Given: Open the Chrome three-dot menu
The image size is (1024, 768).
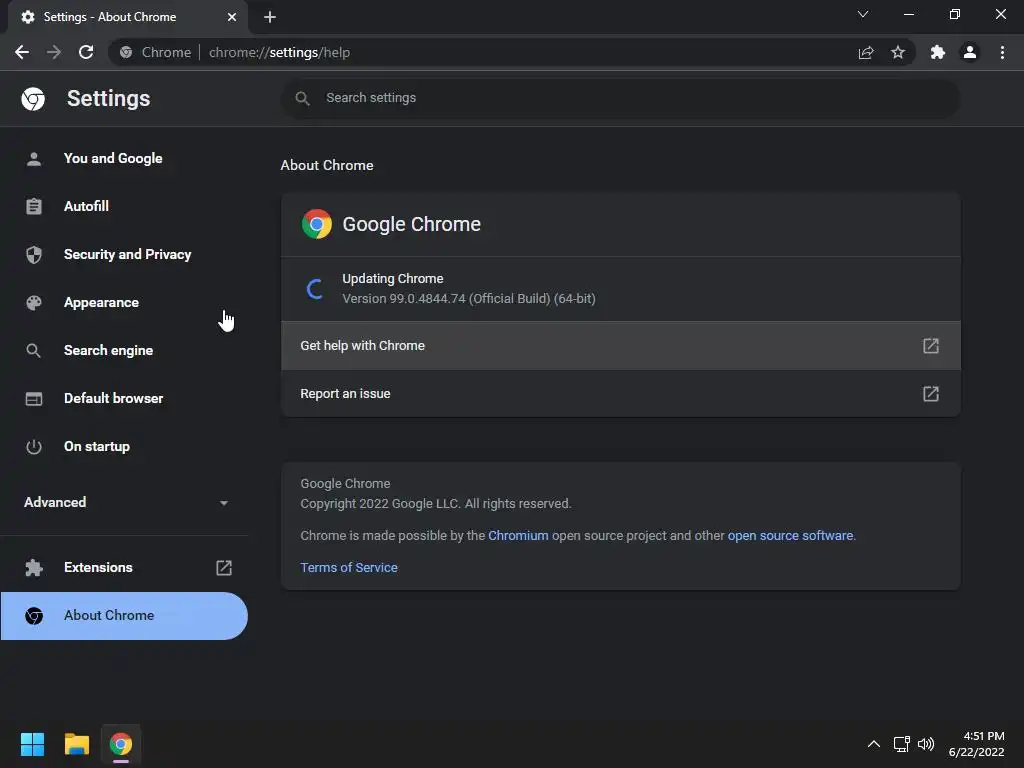Looking at the screenshot, I should [1002, 52].
